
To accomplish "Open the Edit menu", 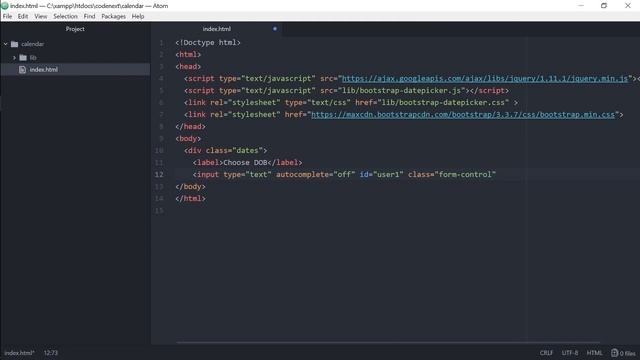I will click(x=23, y=16).
